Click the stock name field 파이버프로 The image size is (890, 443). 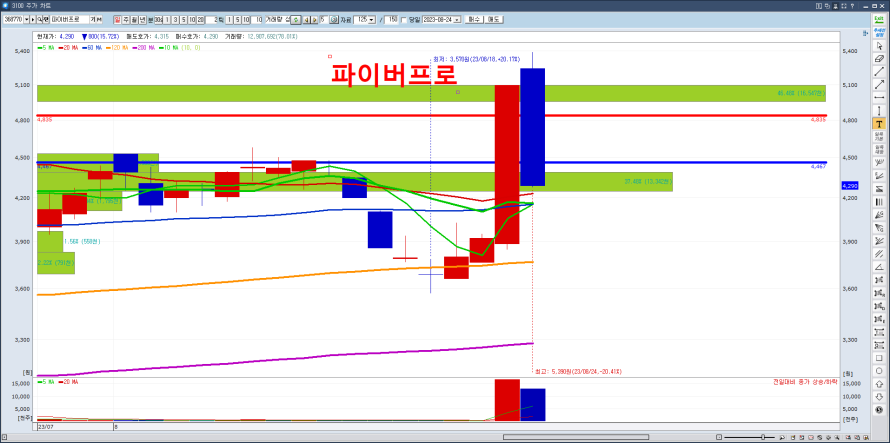[69, 20]
